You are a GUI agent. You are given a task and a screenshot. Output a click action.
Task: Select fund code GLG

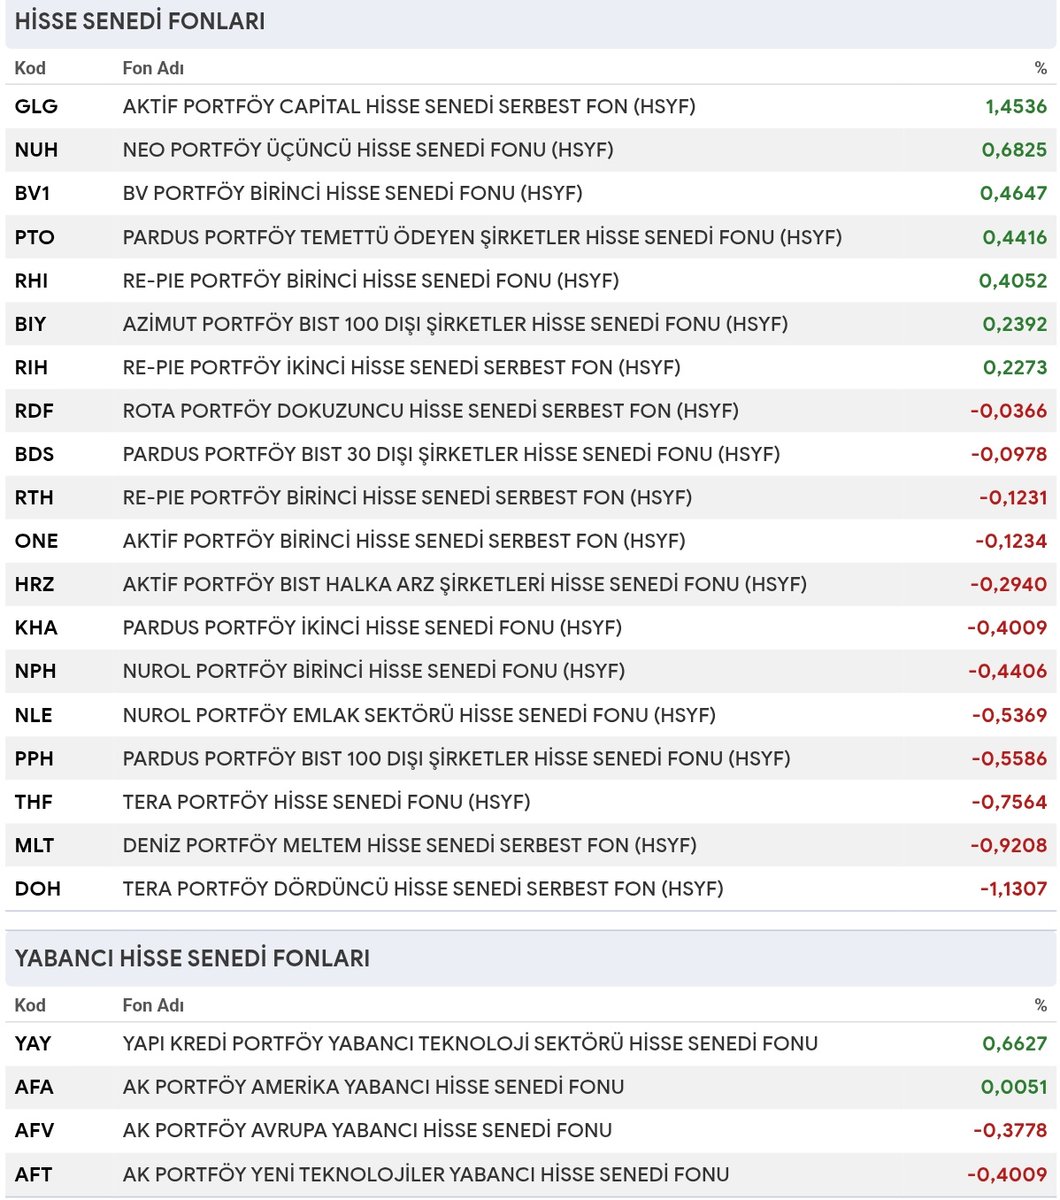point(36,107)
